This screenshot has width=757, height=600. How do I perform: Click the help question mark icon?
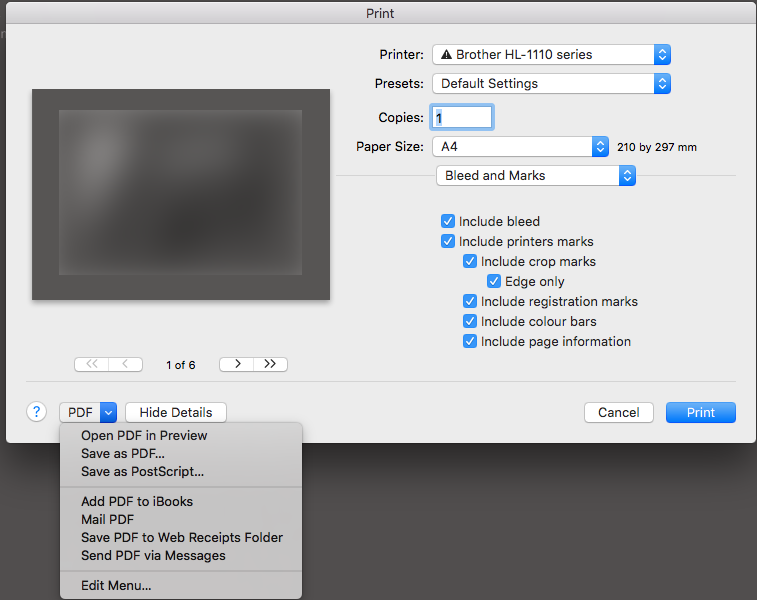click(x=36, y=412)
